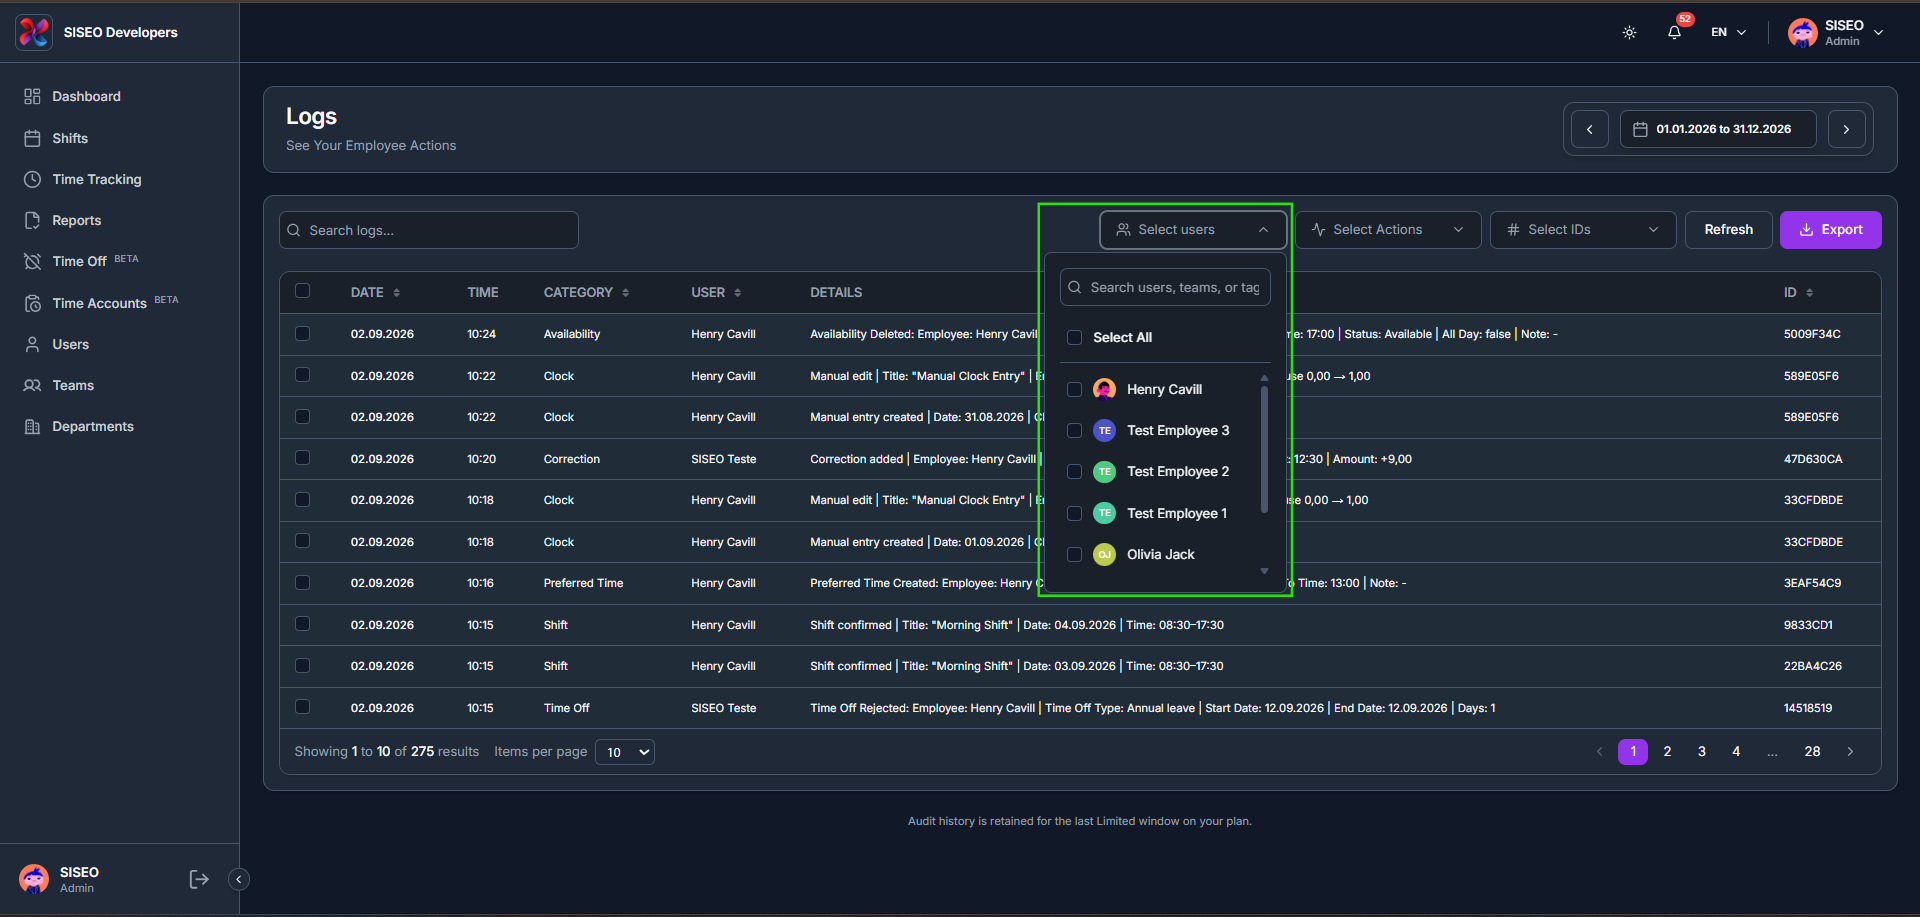Check the Test Employee 1 checkbox
Viewport: 1920px width, 917px height.
pos(1075,513)
